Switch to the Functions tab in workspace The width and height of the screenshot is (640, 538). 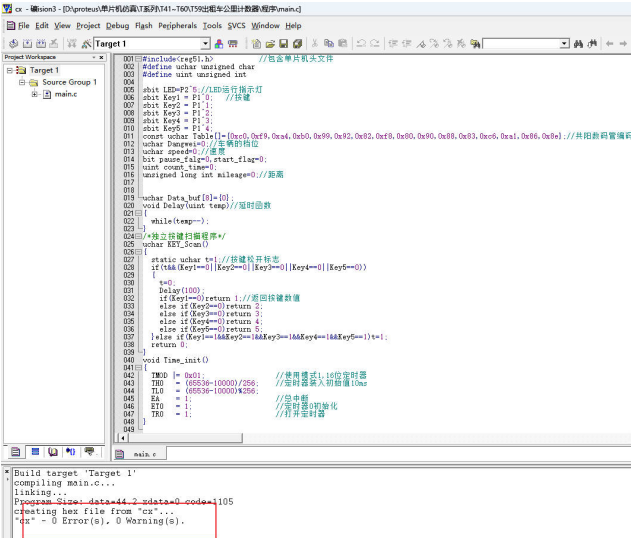coord(71,451)
